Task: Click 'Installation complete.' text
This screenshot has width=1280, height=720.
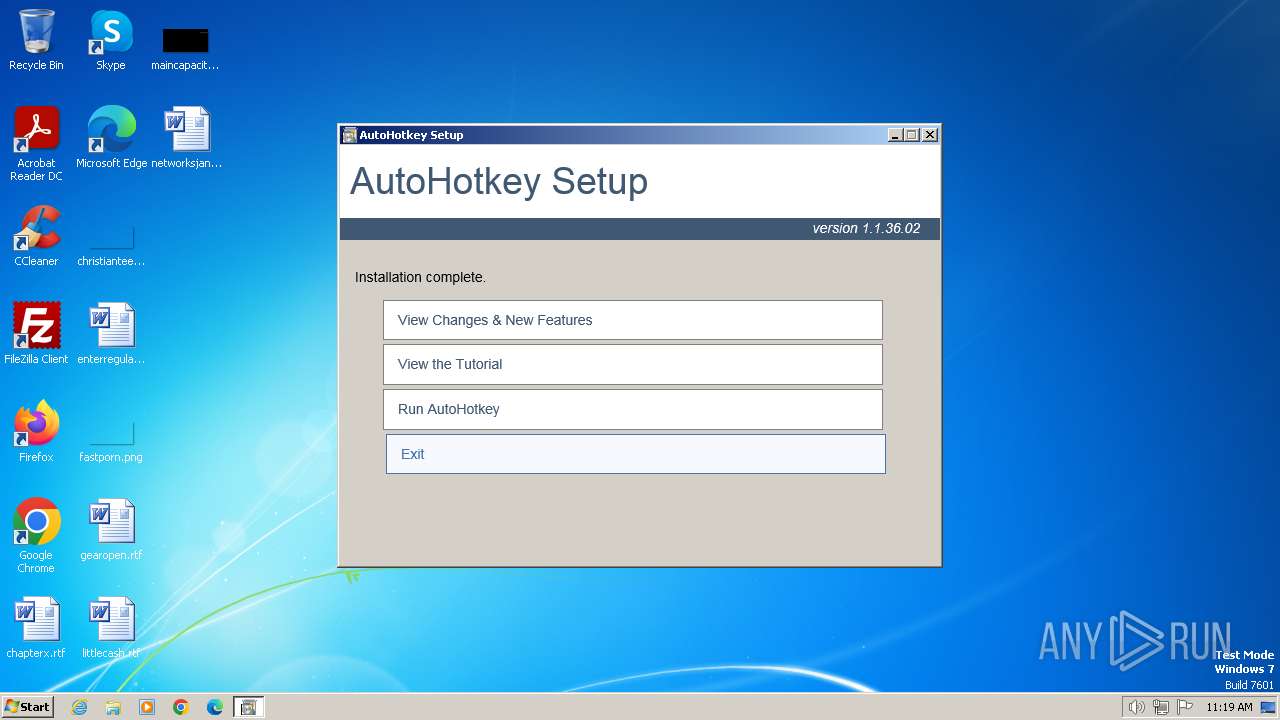Action: [x=420, y=277]
